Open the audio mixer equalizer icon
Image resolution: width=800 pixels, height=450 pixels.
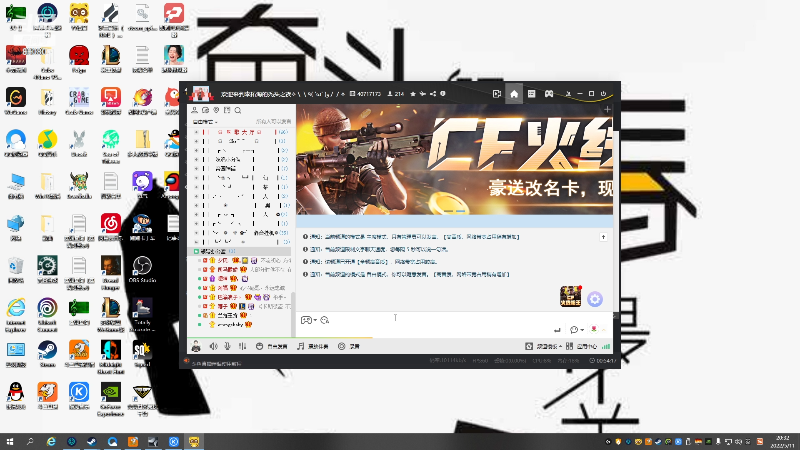pyautogui.click(x=242, y=346)
